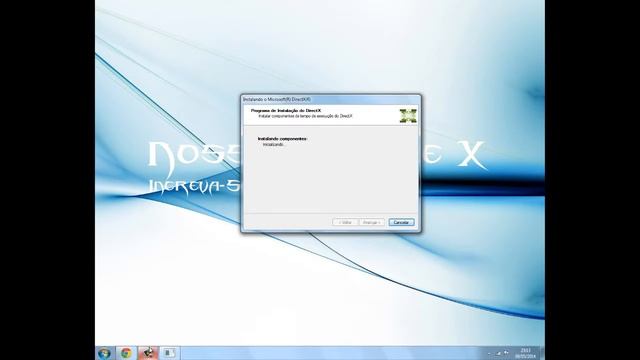Click the network icon in system tray
Image resolution: width=640 pixels, height=360 pixels.
pos(498,353)
